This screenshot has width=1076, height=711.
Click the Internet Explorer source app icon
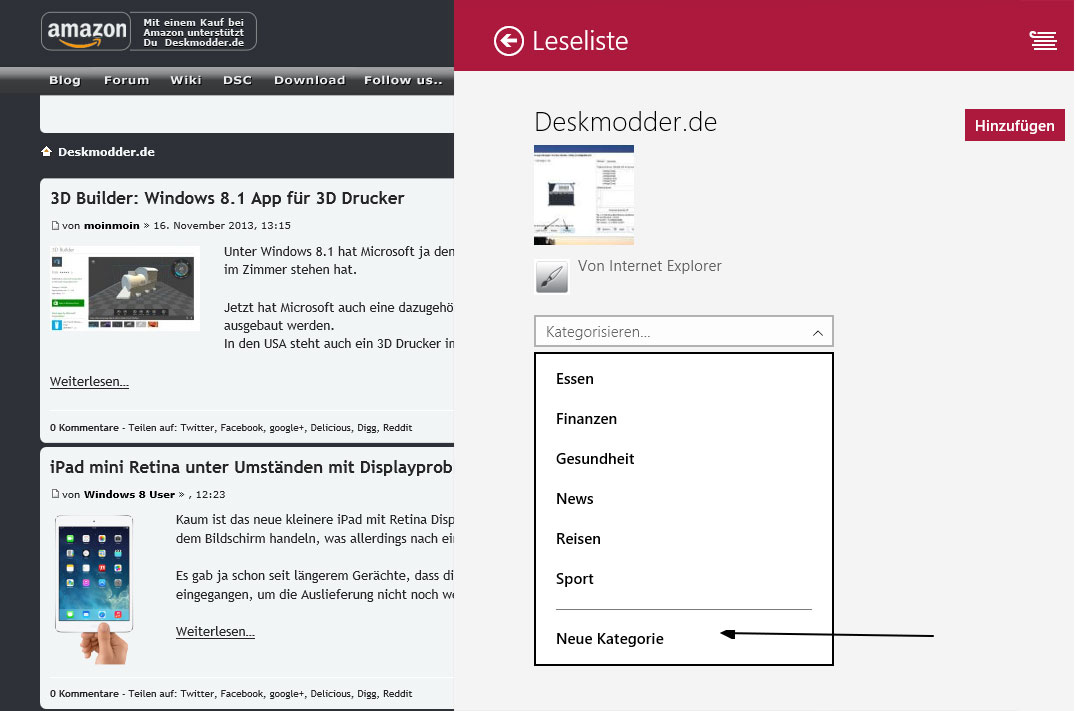[552, 277]
